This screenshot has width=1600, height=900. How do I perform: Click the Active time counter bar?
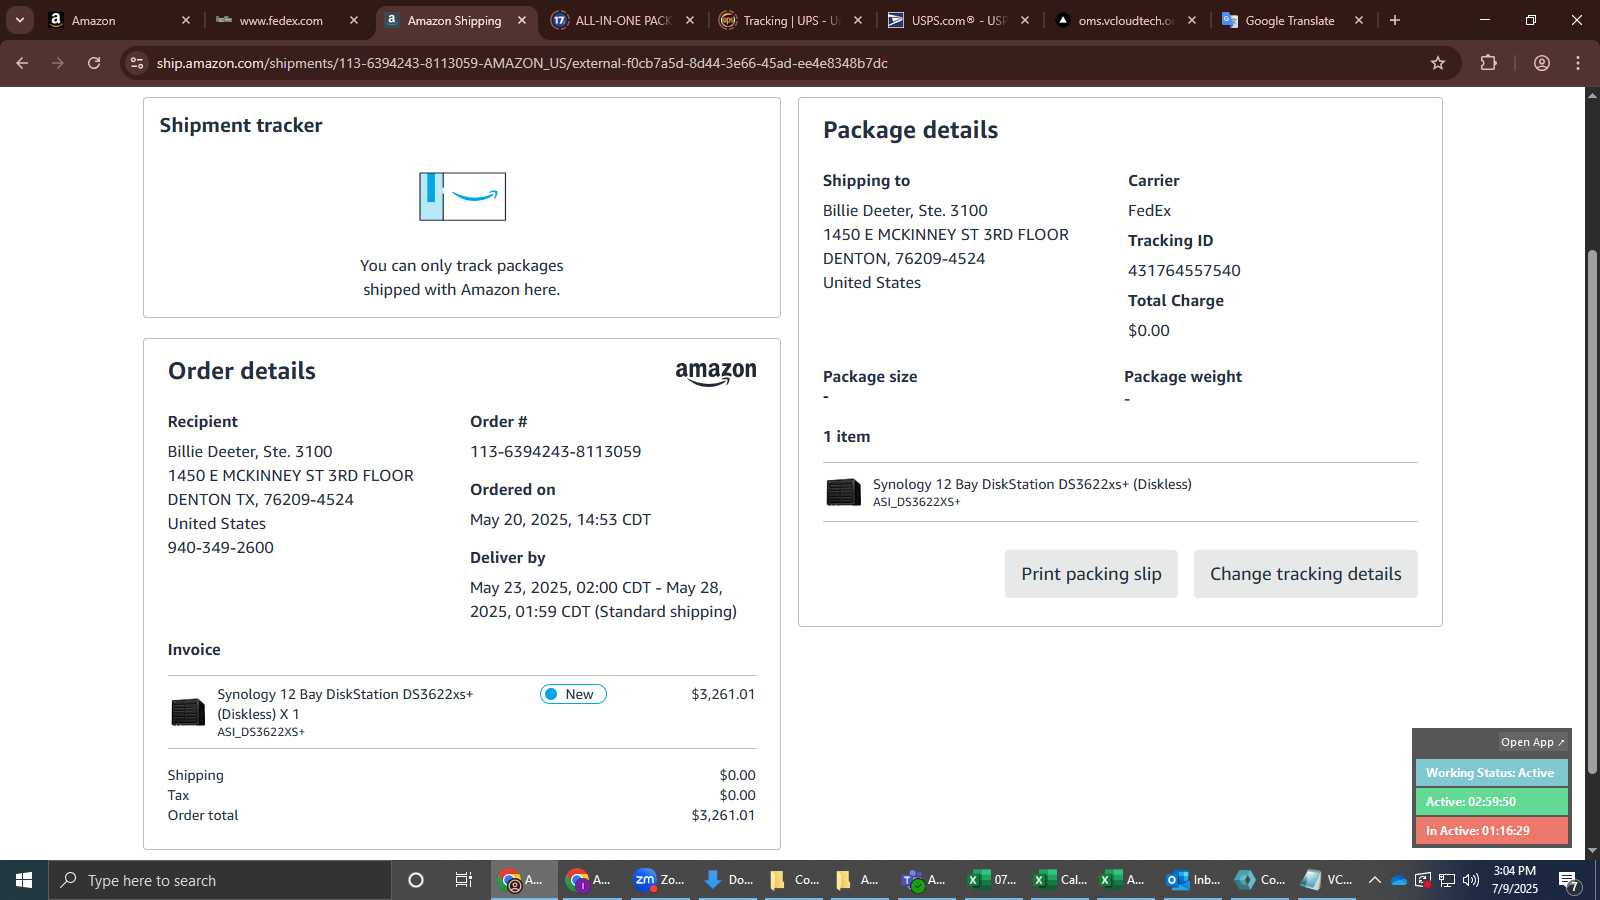[1491, 802]
